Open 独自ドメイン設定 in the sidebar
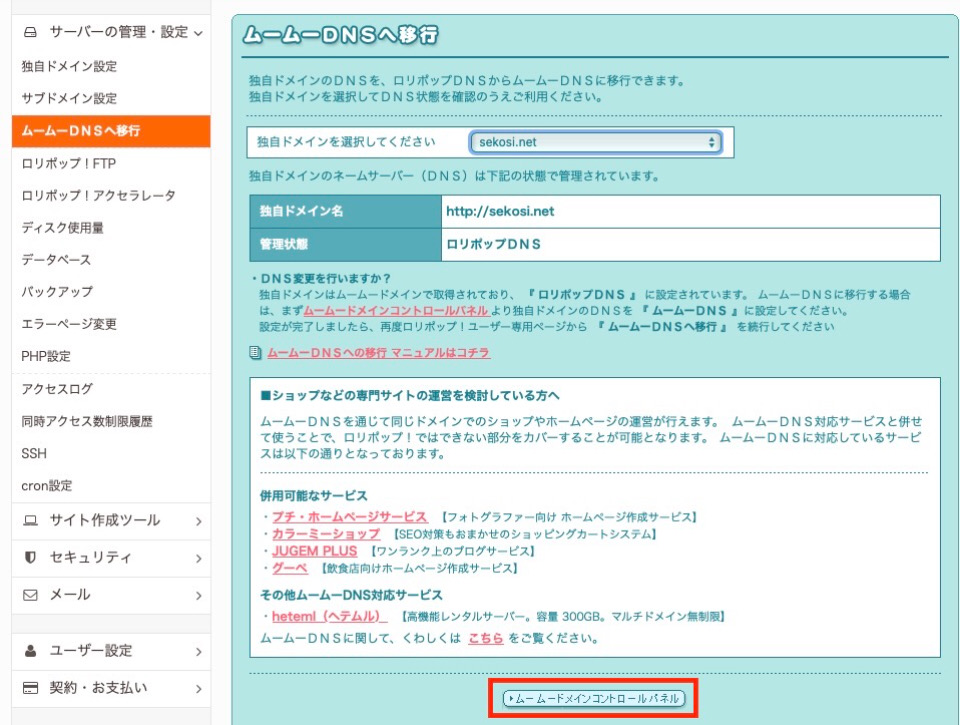The width and height of the screenshot is (960, 725). click(69, 66)
